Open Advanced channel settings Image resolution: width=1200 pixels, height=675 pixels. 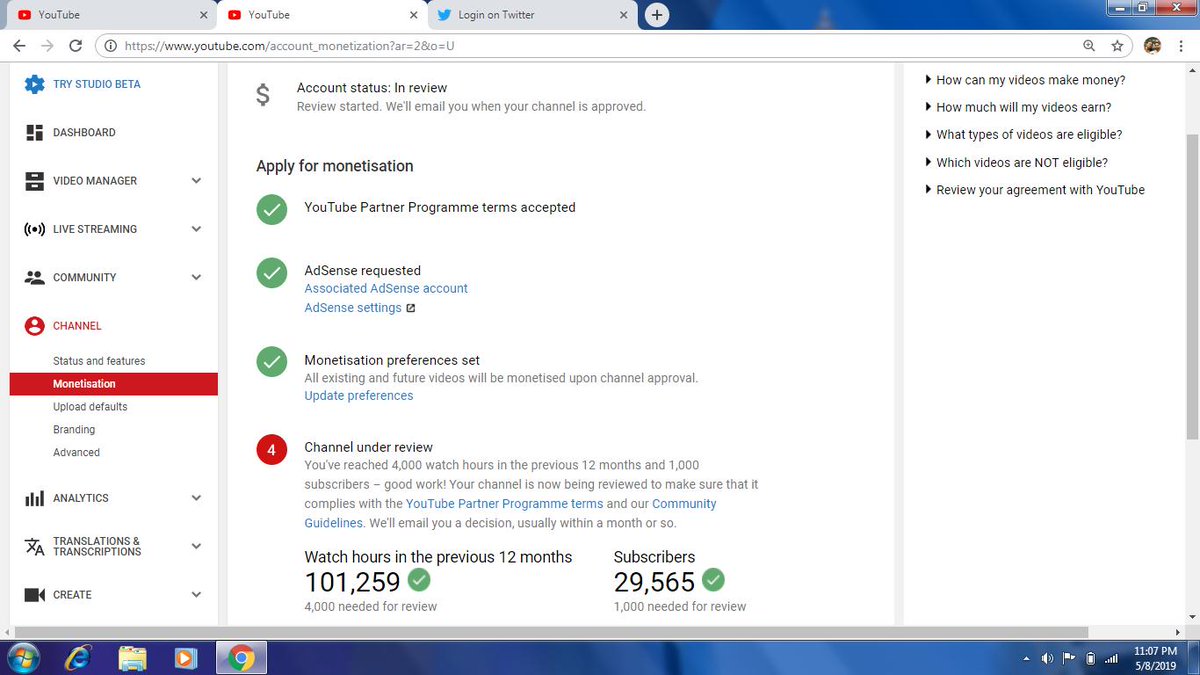(x=76, y=453)
